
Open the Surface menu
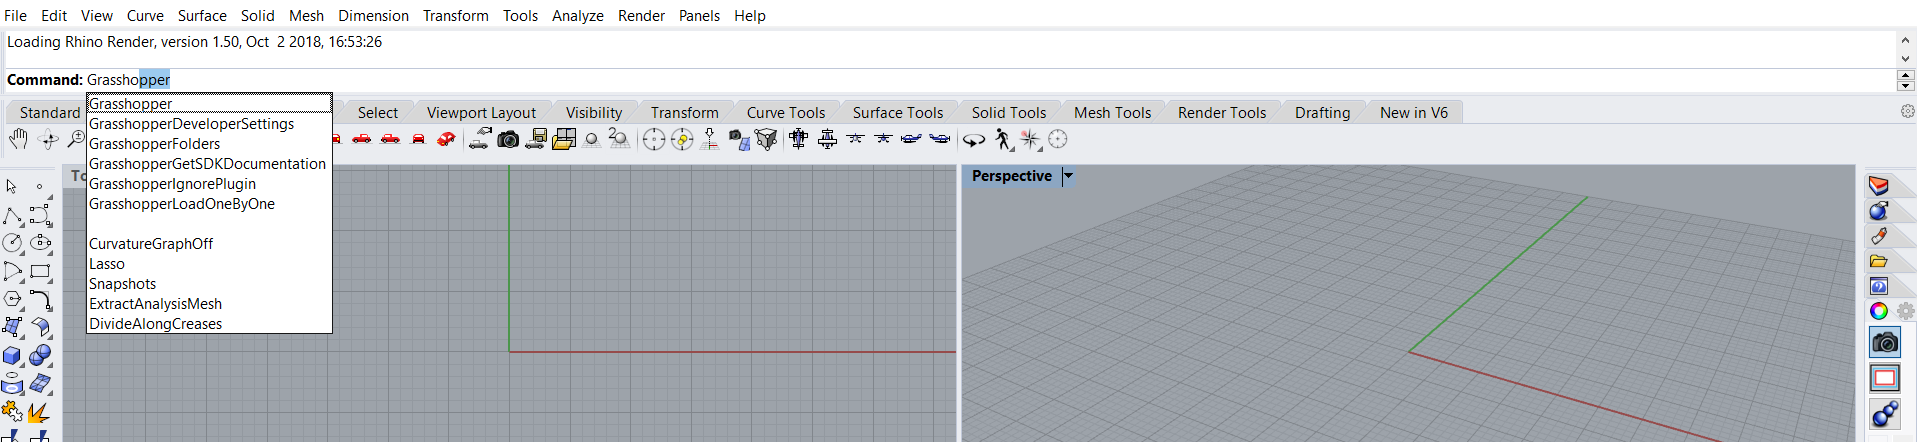point(202,15)
